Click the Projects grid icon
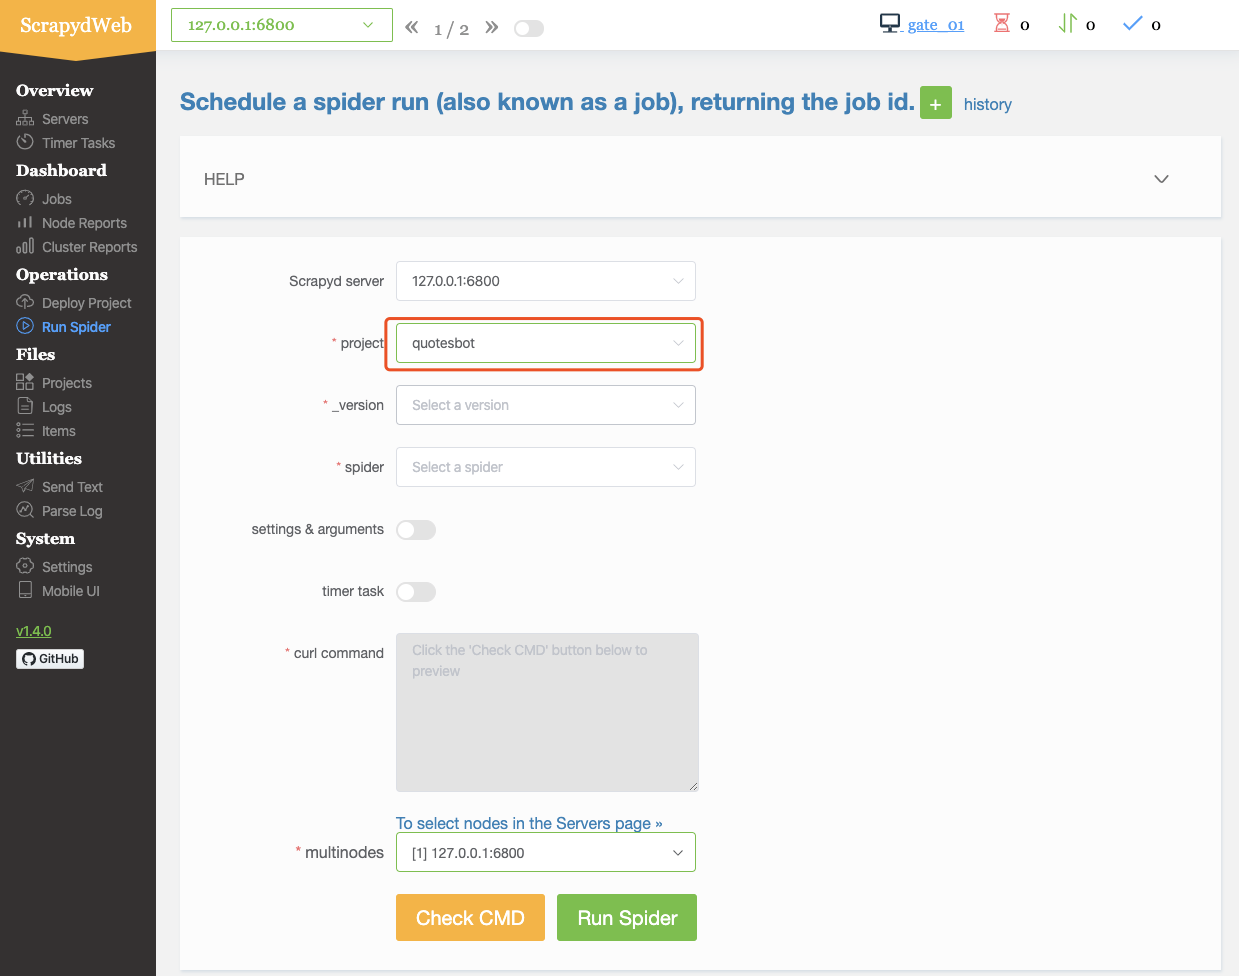This screenshot has height=976, width=1239. pyautogui.click(x=25, y=382)
